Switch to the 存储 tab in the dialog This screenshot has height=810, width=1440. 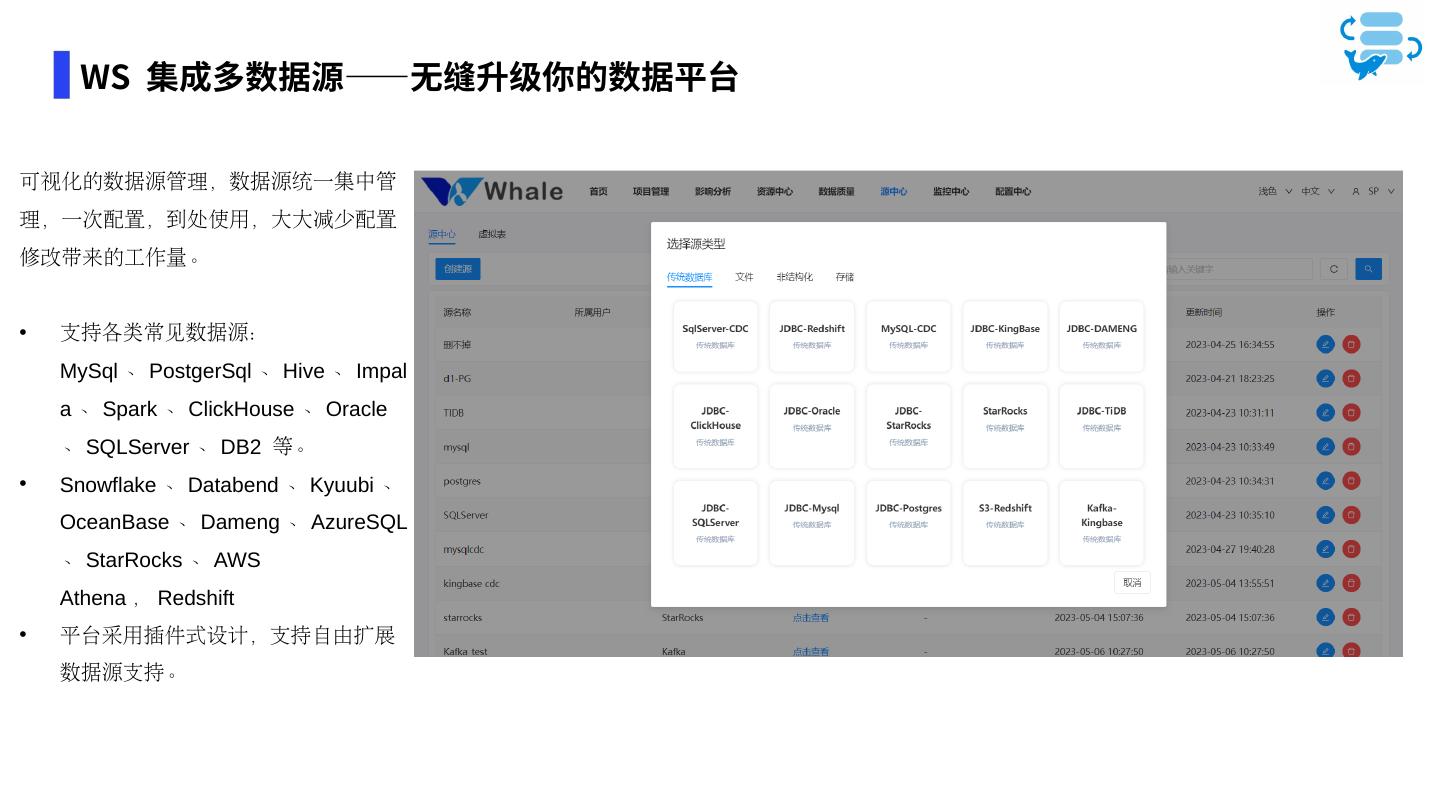pos(845,277)
